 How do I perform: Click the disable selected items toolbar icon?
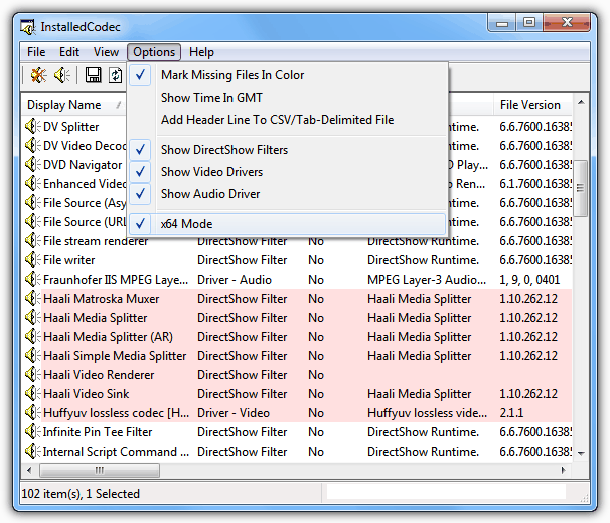click(x=39, y=75)
